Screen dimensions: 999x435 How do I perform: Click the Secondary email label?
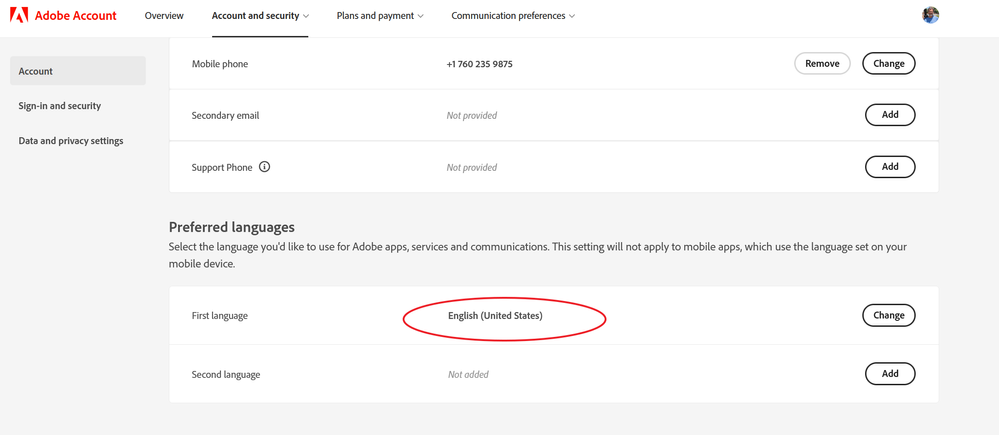pyautogui.click(x=226, y=116)
